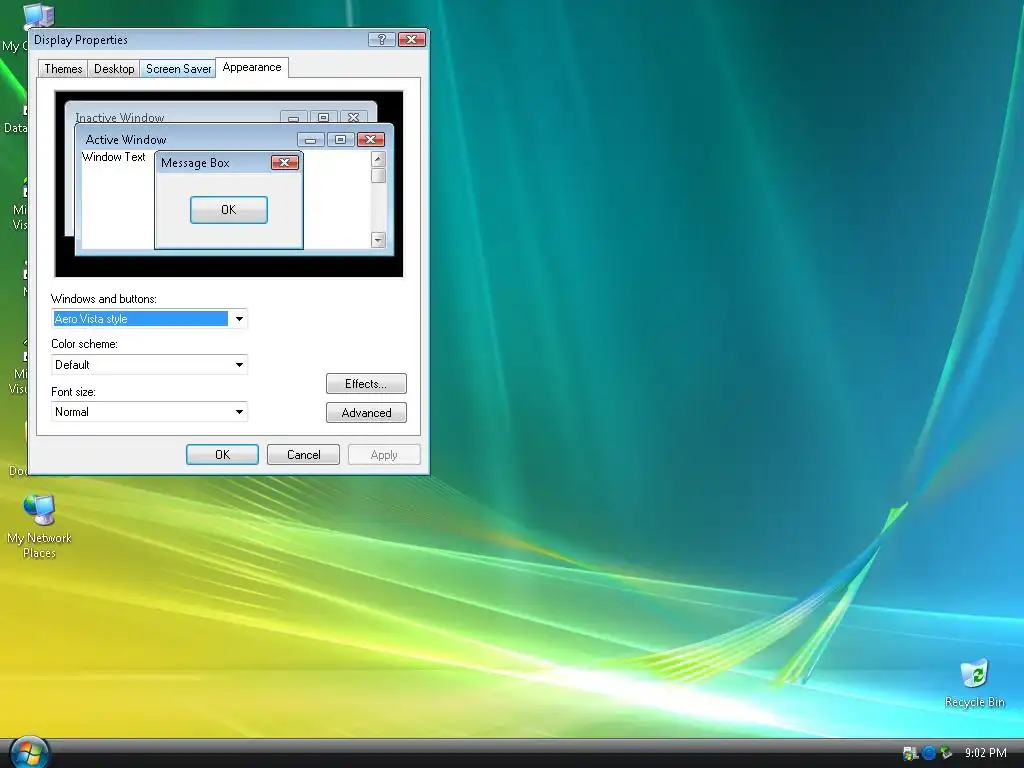Select the Appearance tab
This screenshot has height=768, width=1024.
[x=252, y=67]
